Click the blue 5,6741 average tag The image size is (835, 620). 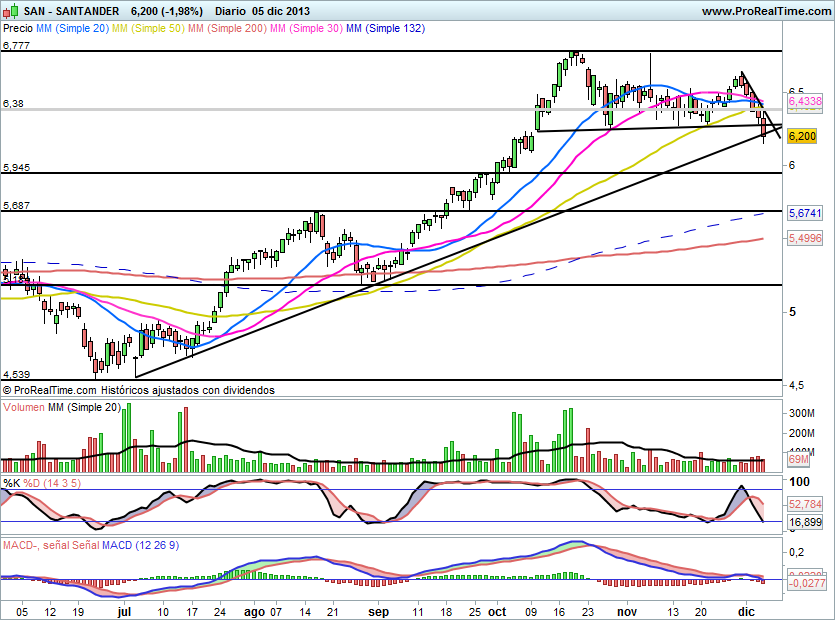point(805,213)
